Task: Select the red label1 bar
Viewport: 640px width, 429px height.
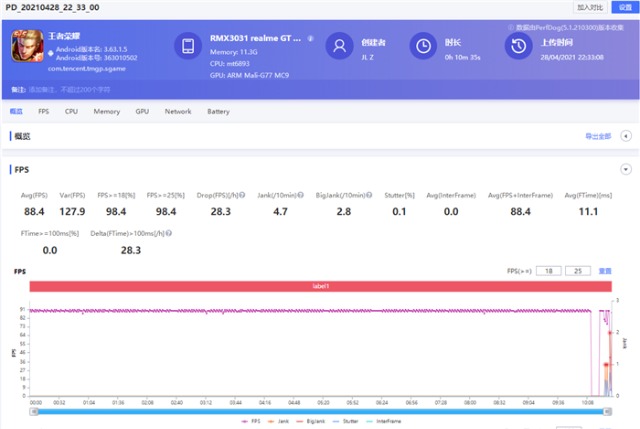Action: [320, 286]
